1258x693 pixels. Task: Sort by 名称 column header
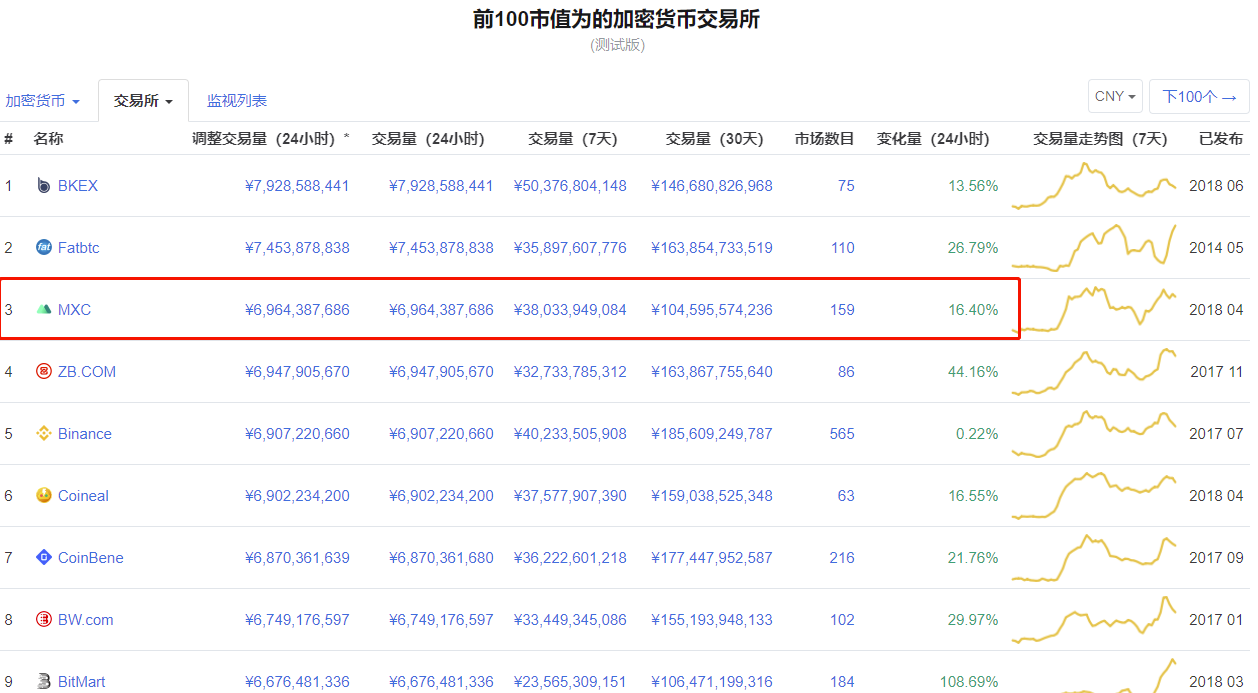pyautogui.click(x=48, y=139)
